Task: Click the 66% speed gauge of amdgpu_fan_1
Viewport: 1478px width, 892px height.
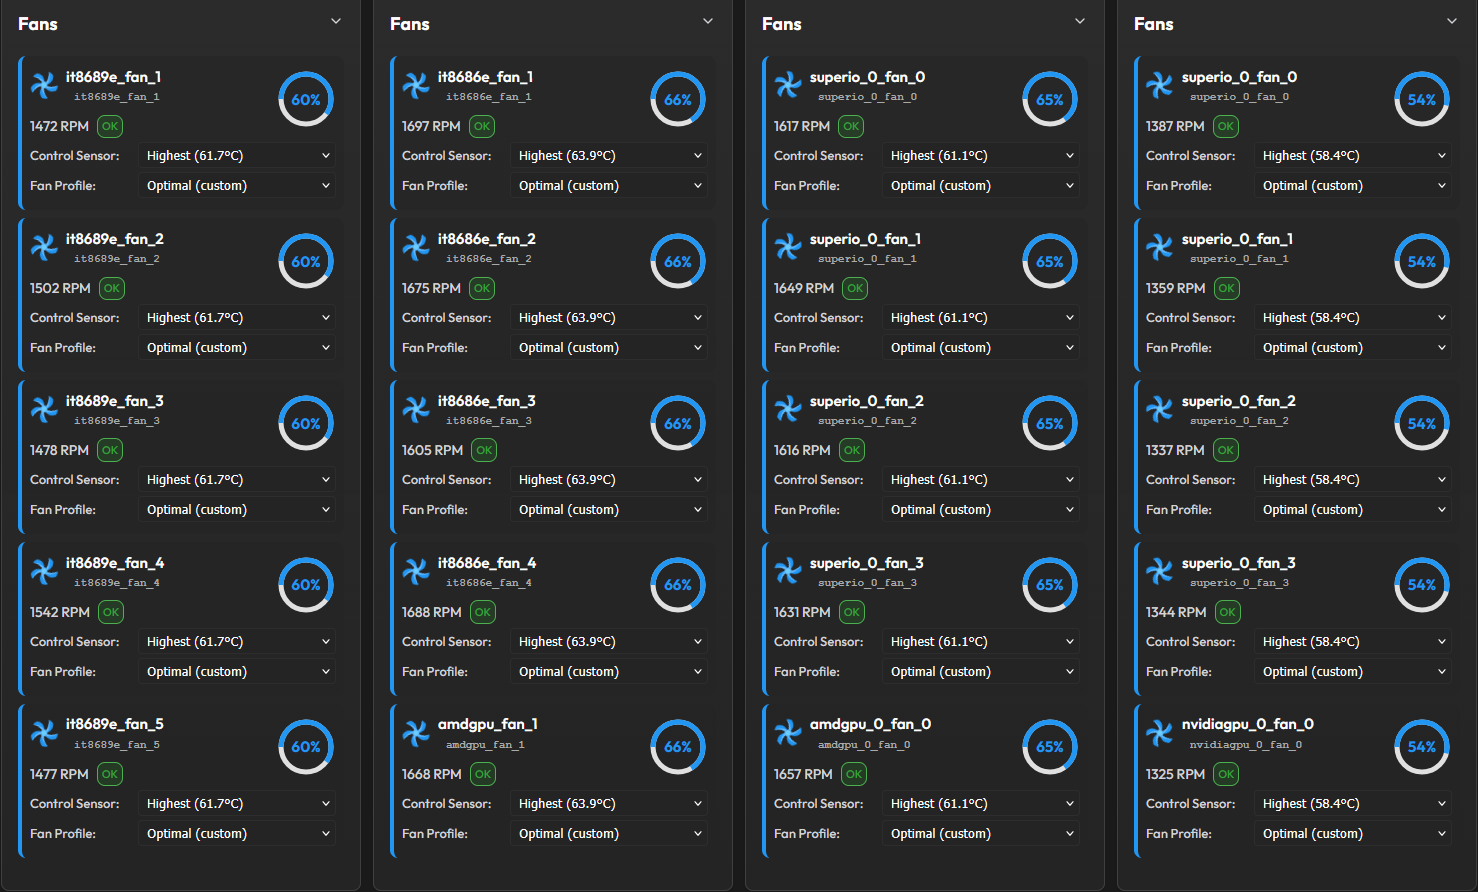Action: 678,747
